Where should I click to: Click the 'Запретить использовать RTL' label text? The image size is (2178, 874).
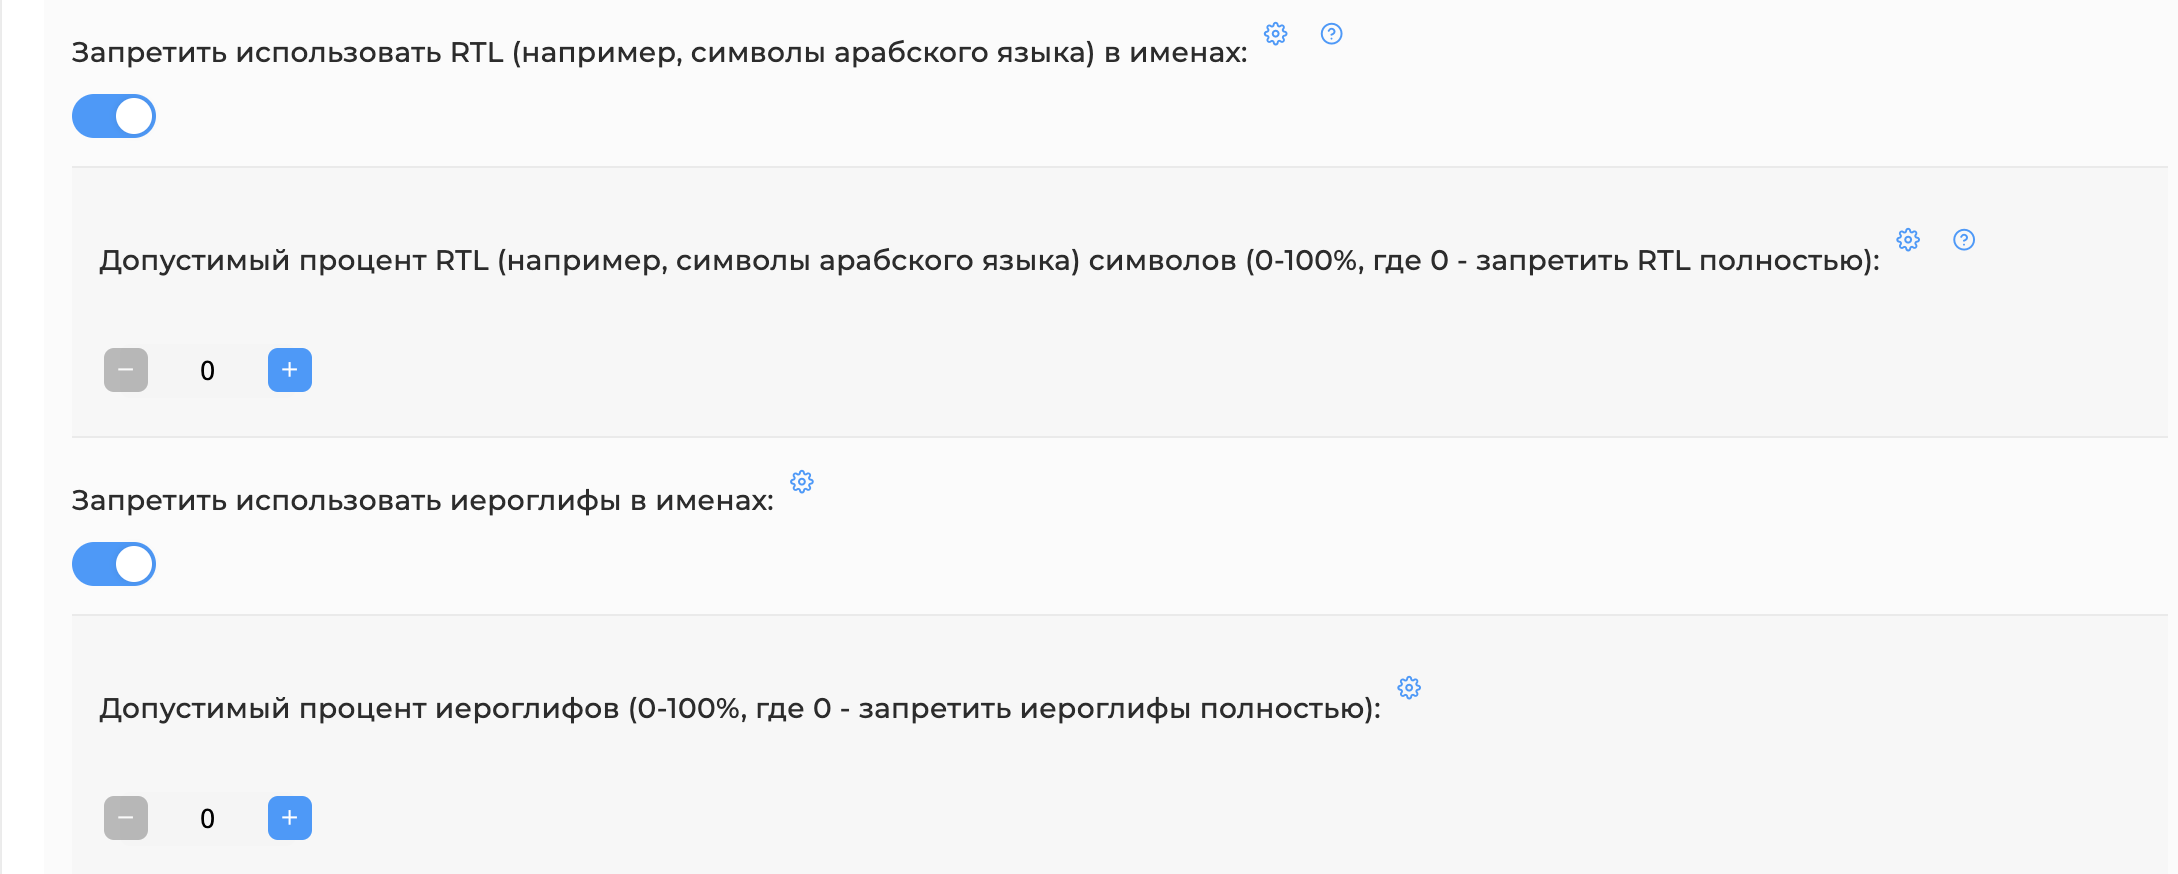[x=659, y=52]
